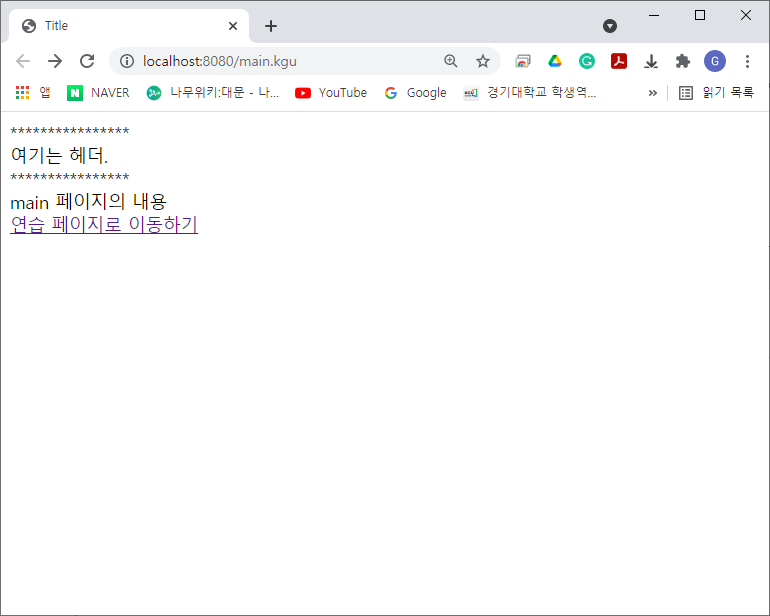Open Google Drive extension

pos(555,61)
